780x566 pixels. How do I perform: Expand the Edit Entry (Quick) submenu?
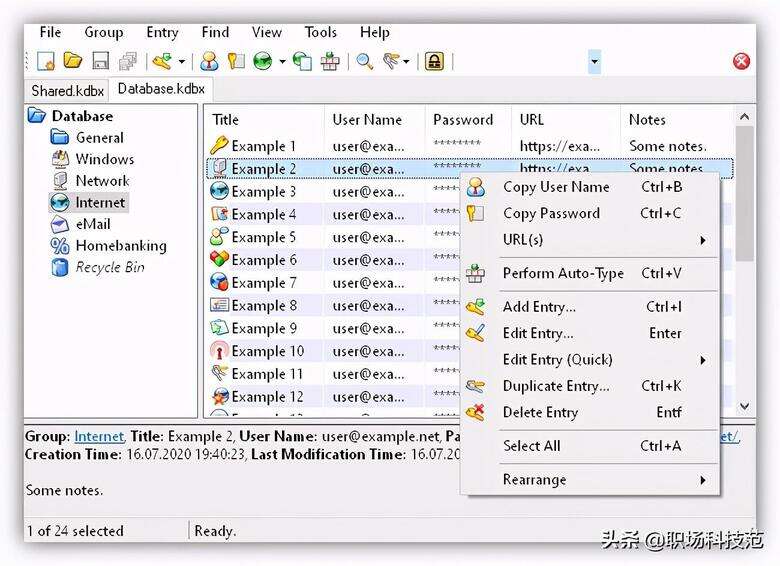(590, 360)
